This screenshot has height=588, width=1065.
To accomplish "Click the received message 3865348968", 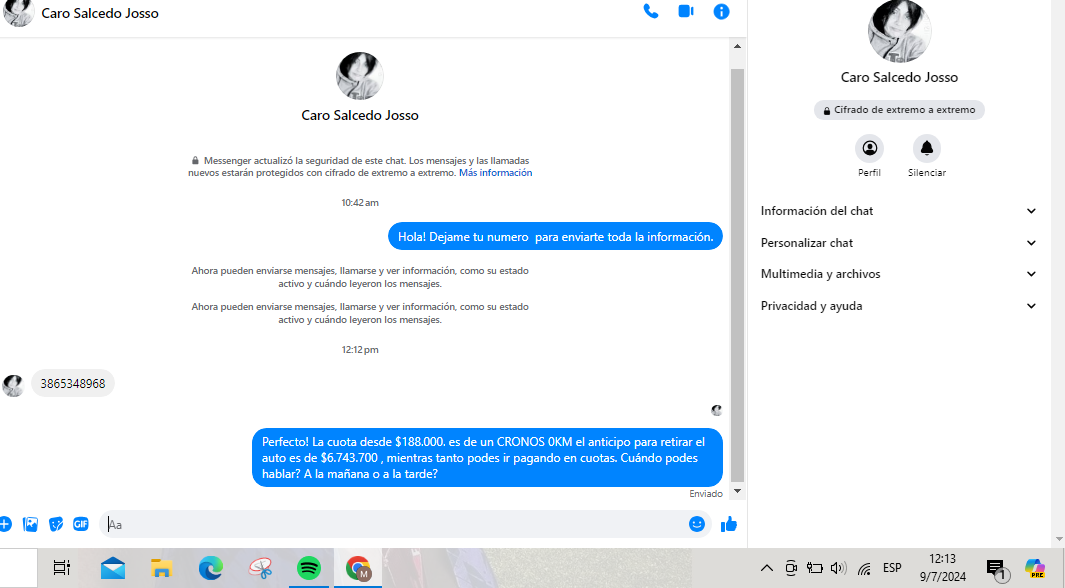I will [x=73, y=384].
